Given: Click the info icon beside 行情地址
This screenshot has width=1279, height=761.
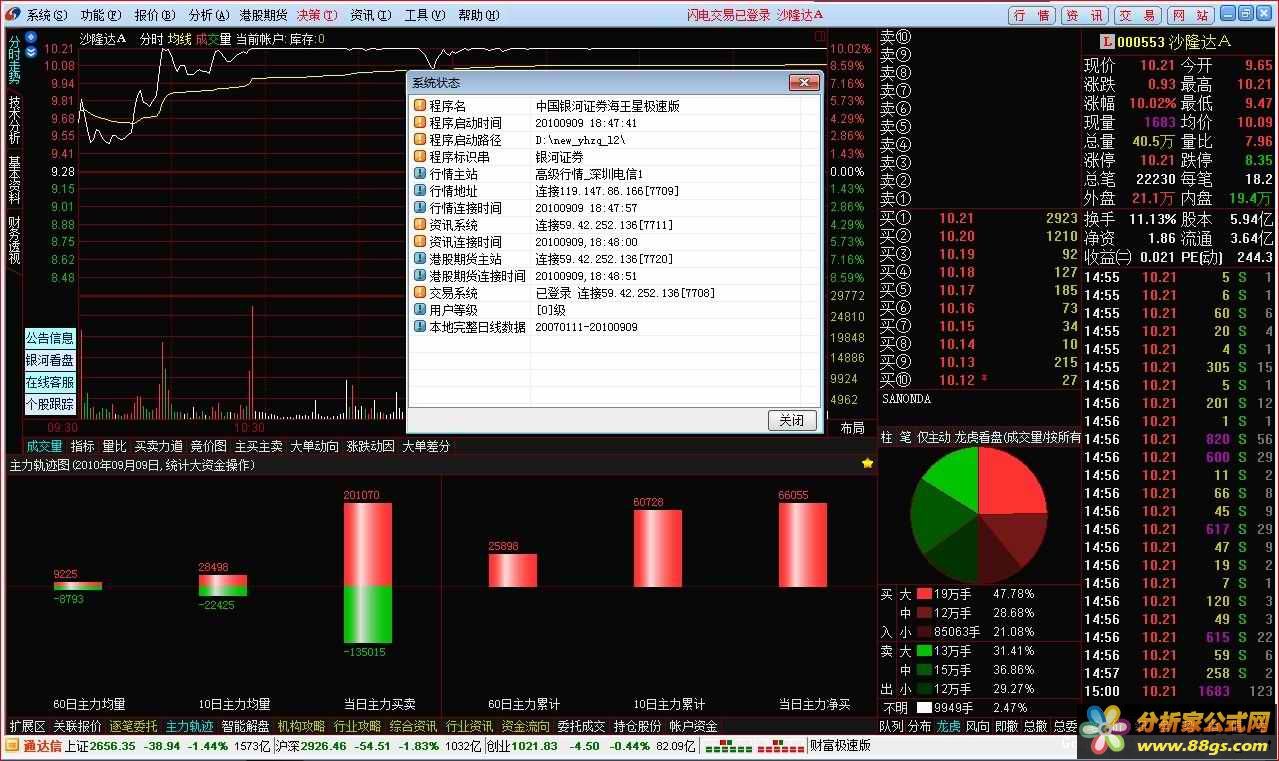Looking at the screenshot, I should pyautogui.click(x=420, y=191).
